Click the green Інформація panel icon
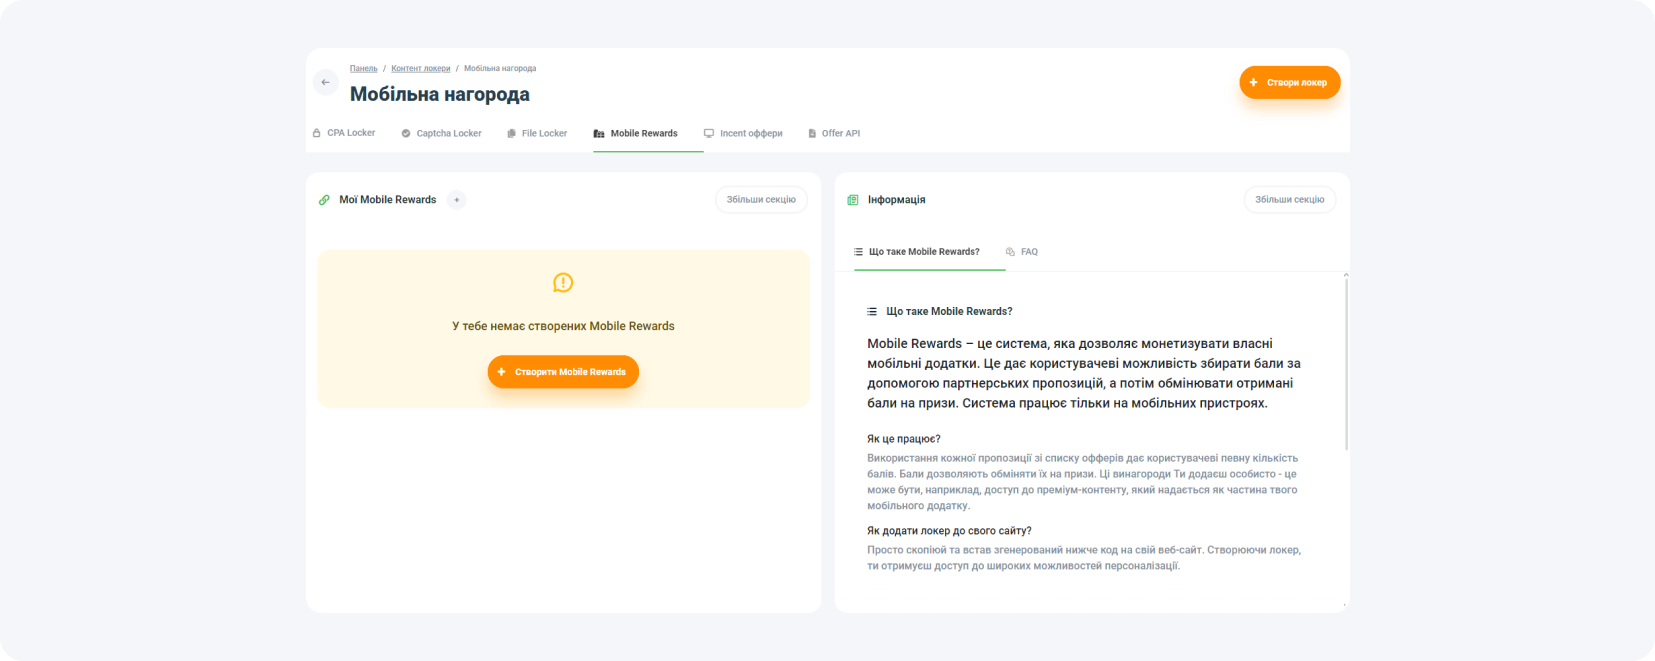Image resolution: width=1655 pixels, height=661 pixels. pos(853,200)
